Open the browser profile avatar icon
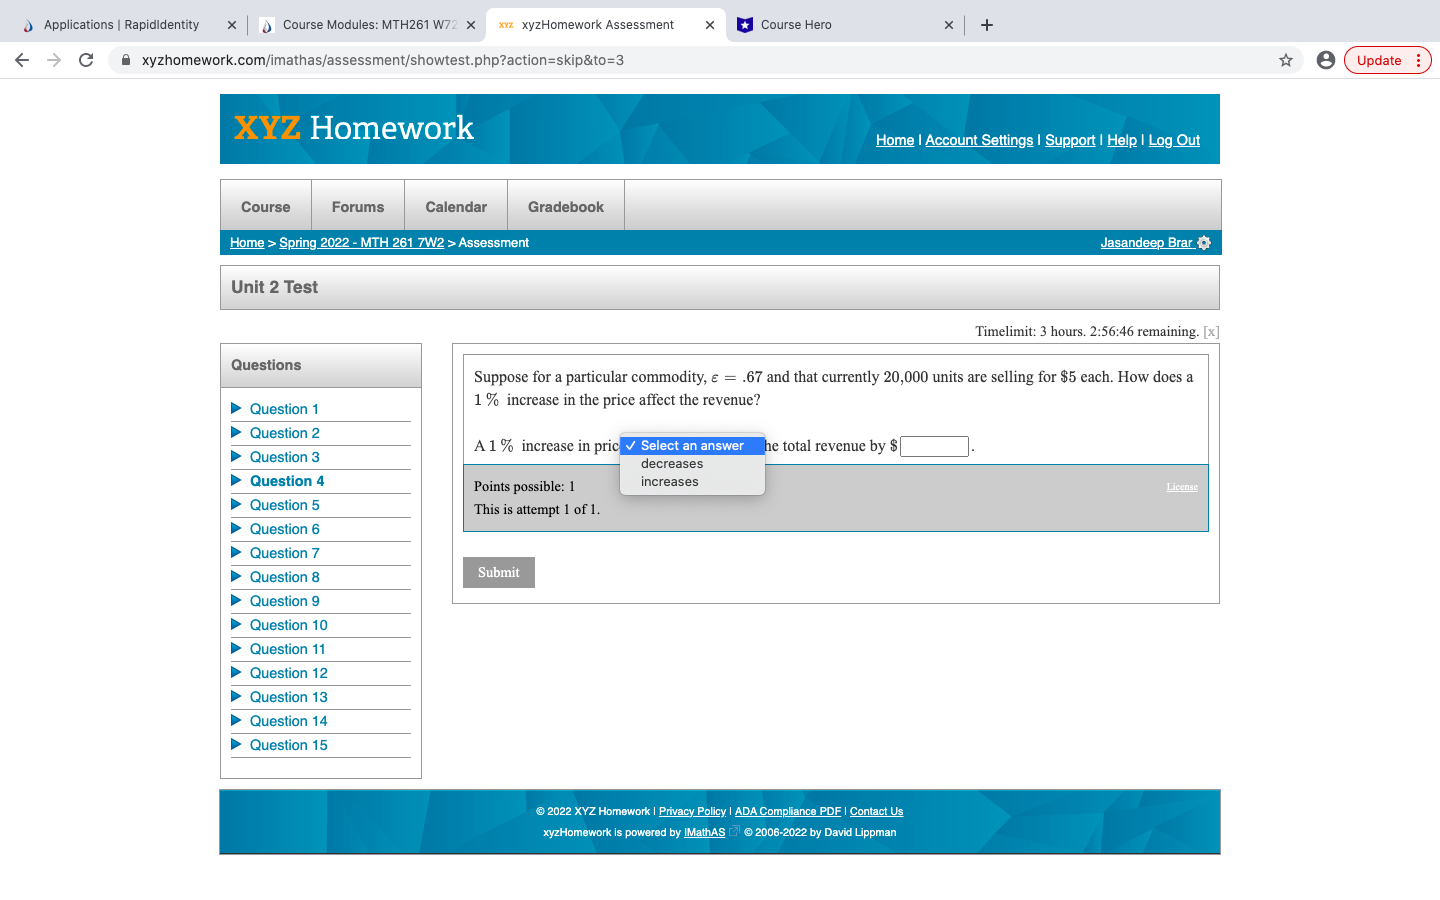The image size is (1440, 900). 1326,60
